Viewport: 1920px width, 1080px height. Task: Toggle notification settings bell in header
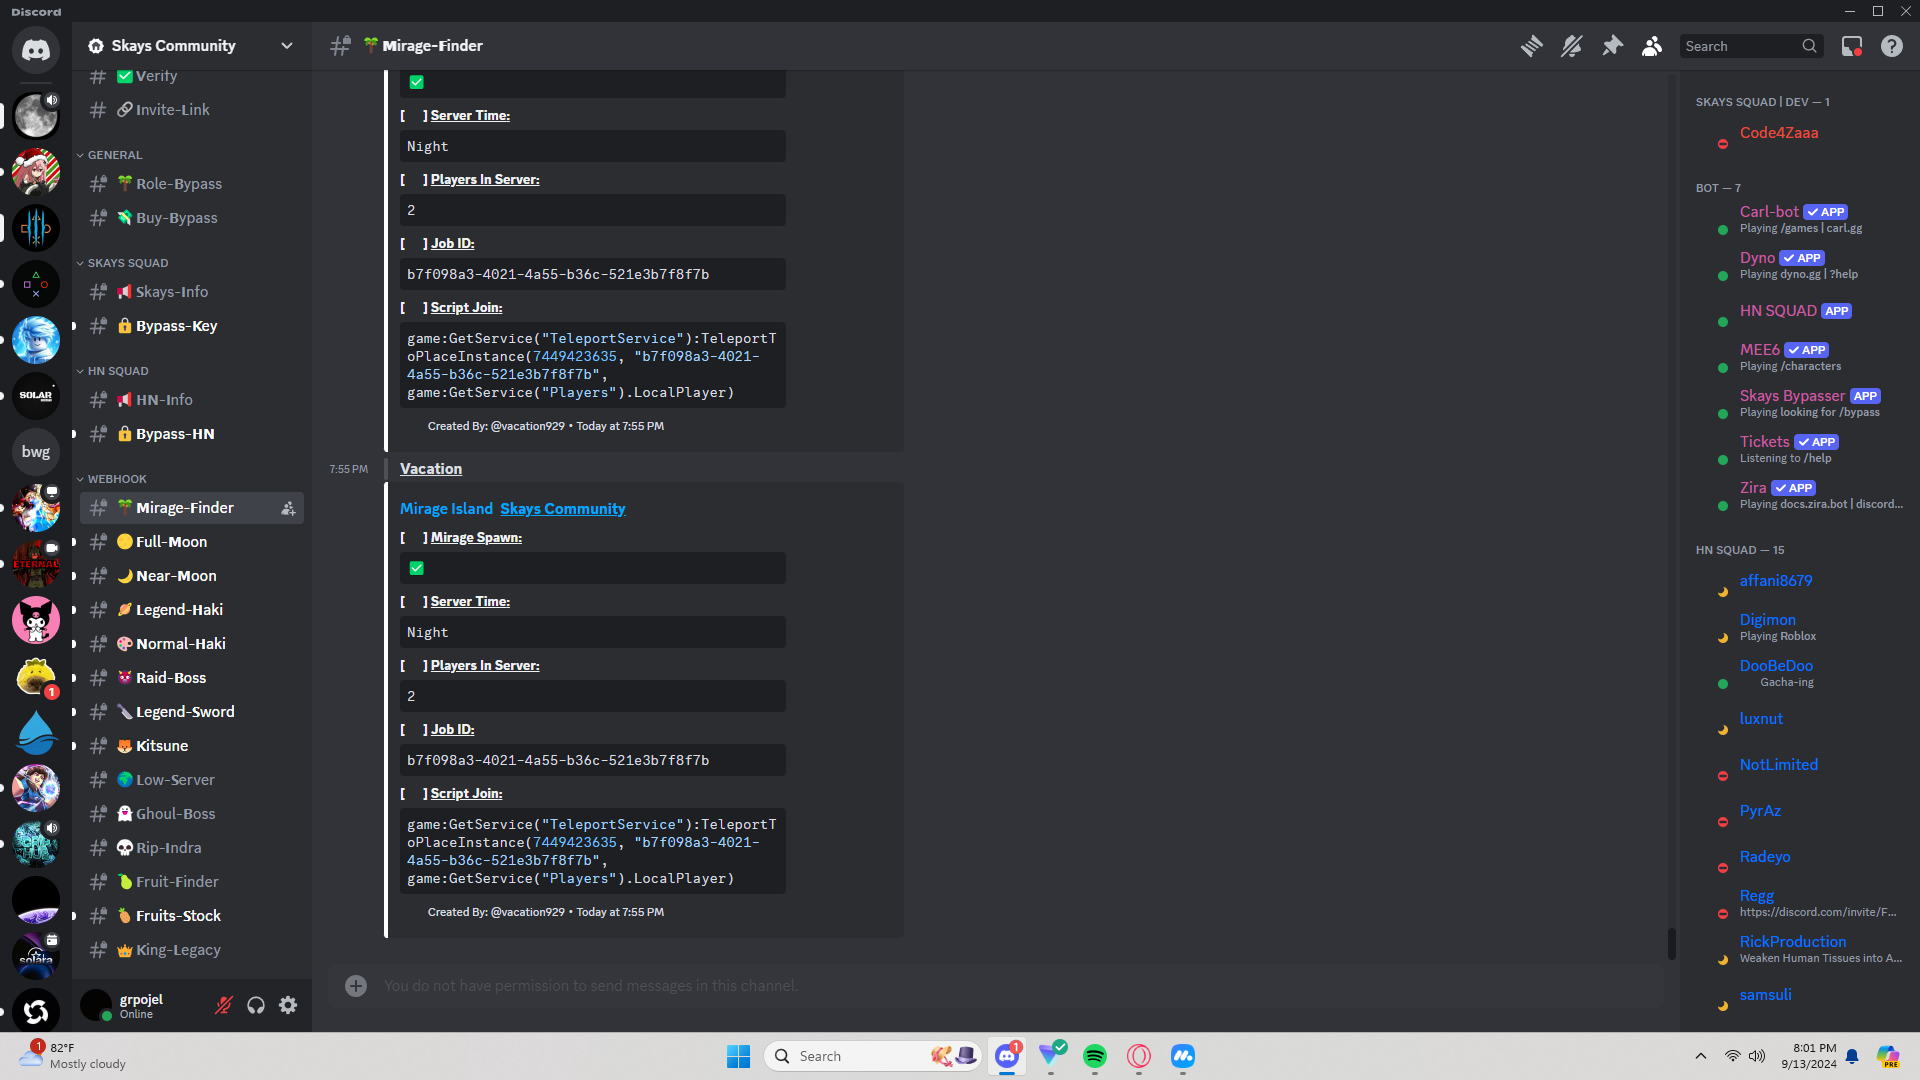click(1571, 46)
